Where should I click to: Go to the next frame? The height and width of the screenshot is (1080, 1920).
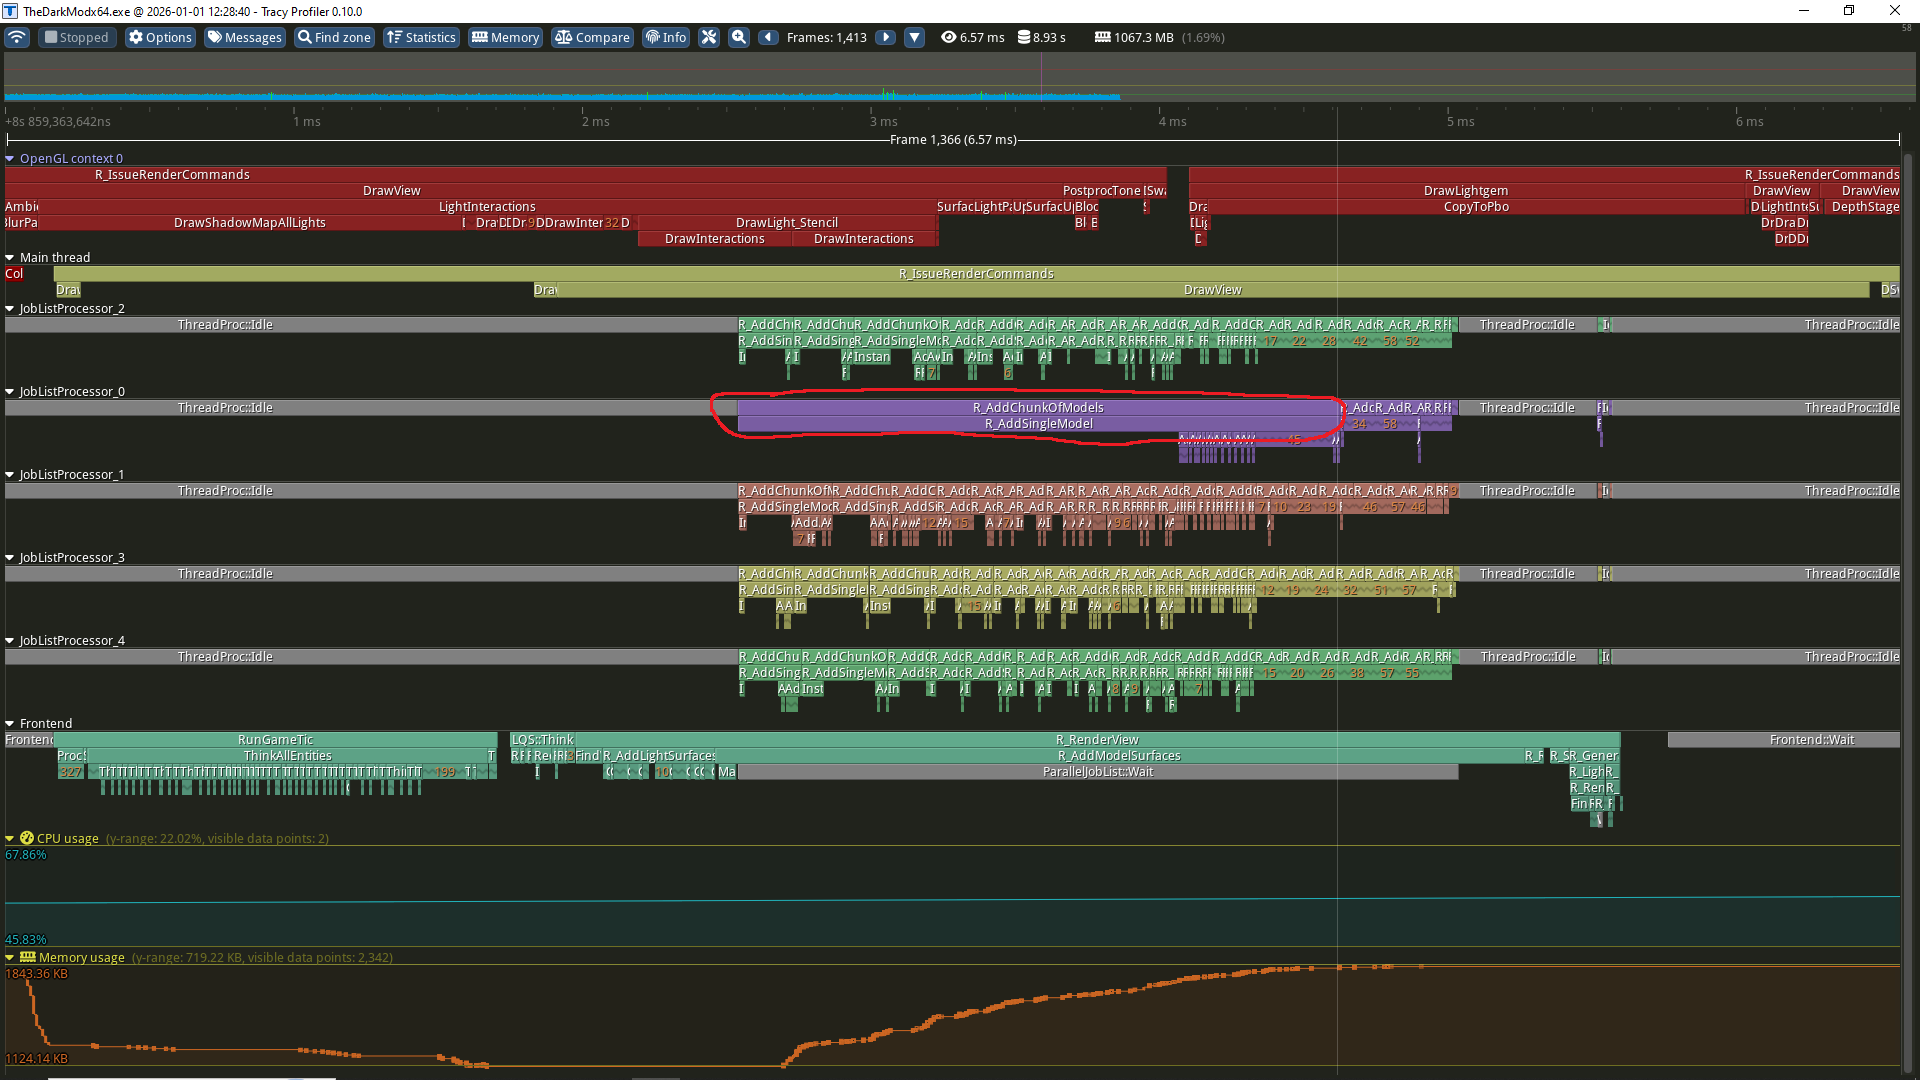point(885,37)
